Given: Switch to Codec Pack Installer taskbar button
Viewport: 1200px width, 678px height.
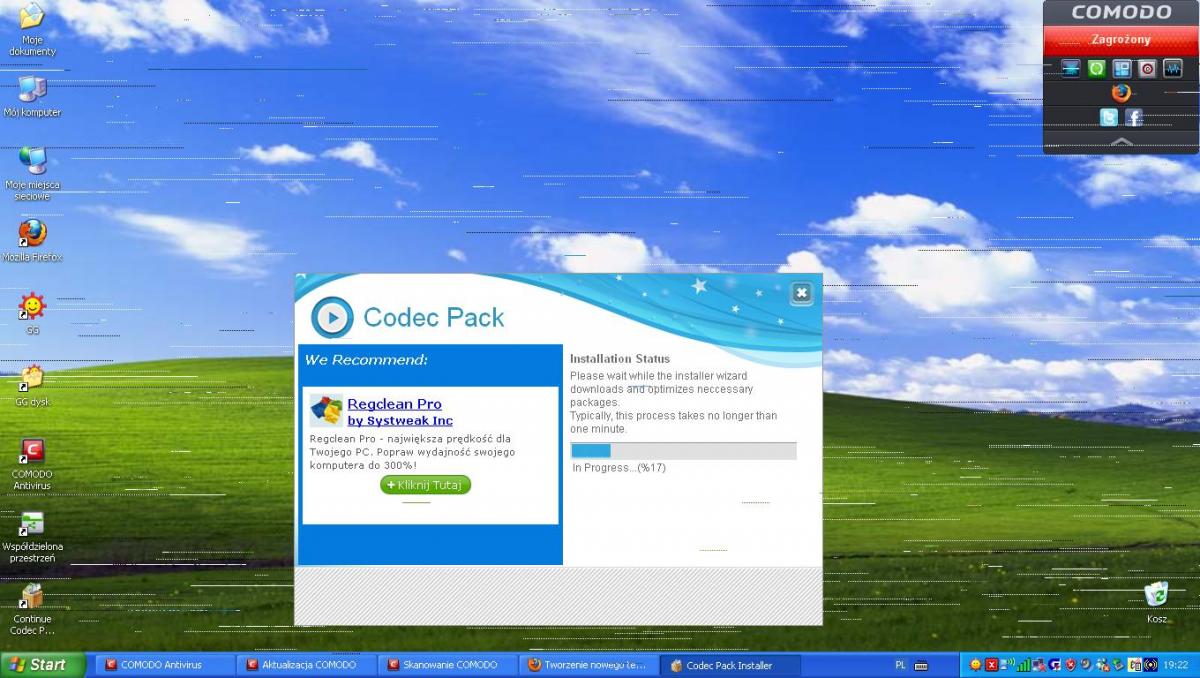Looking at the screenshot, I should pos(730,665).
